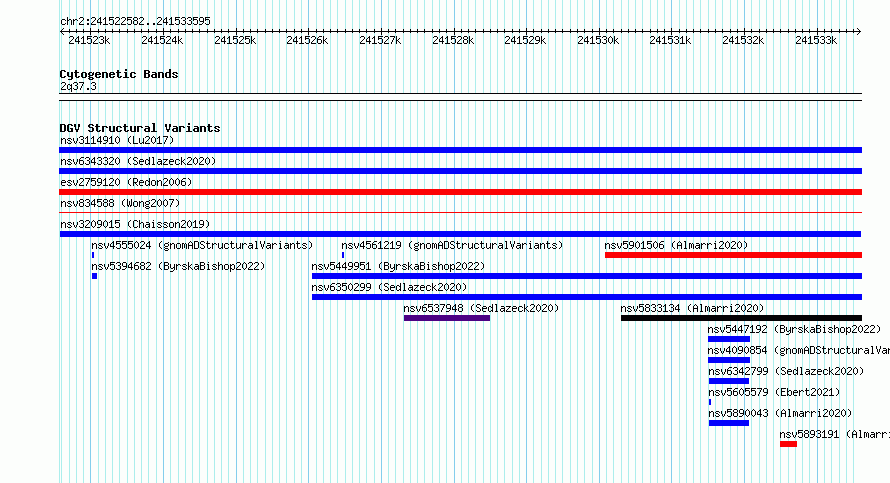Open the nsv3209015 (Chaisson2019) label
Image resolution: width=890 pixels, height=483 pixels.
tap(135, 224)
